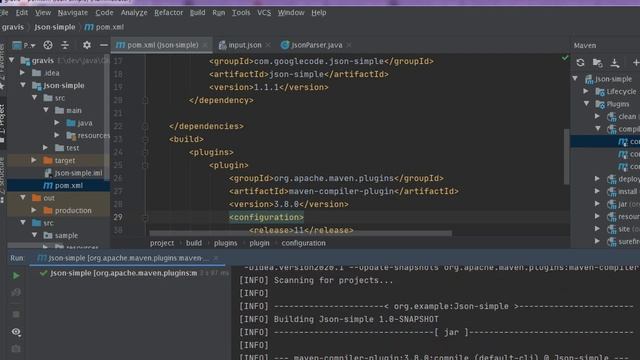Expand the target folder
The image size is (640, 360).
pyautogui.click(x=34, y=160)
